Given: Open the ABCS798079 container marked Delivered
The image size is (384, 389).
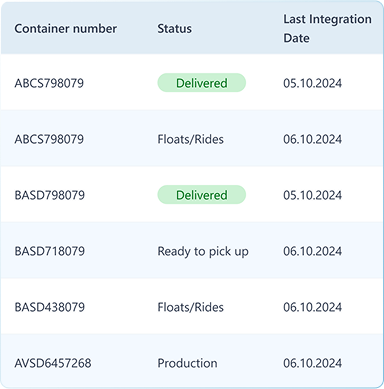Looking at the screenshot, I should (49, 83).
